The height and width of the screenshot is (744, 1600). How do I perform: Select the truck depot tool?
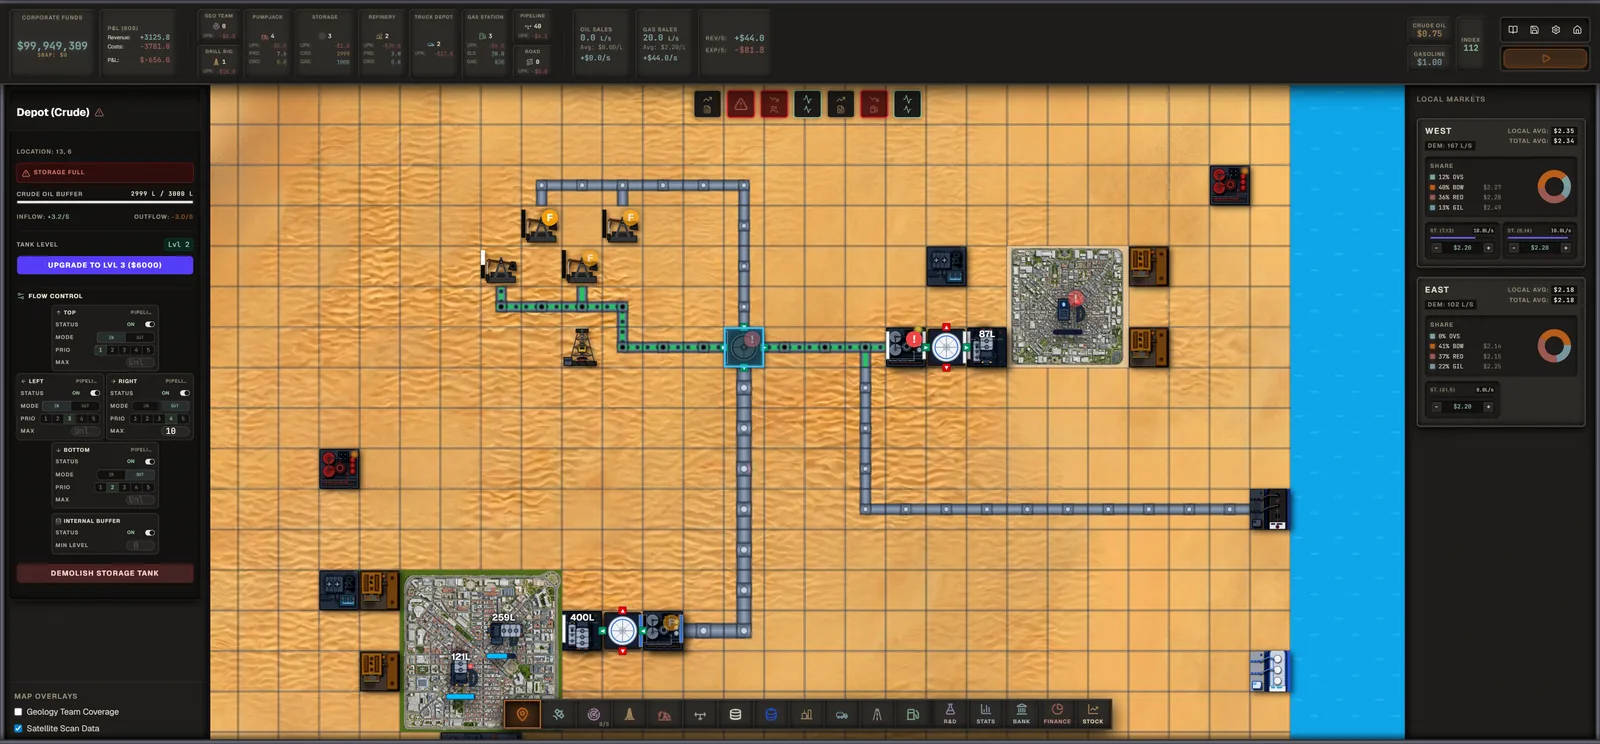tap(842, 714)
